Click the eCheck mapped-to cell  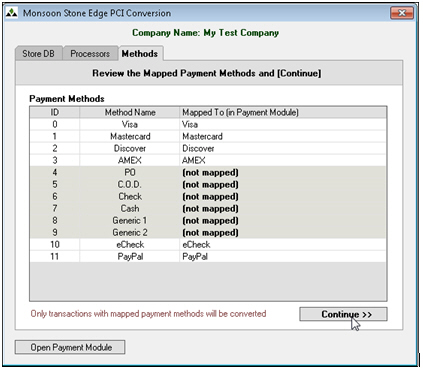coord(283,244)
